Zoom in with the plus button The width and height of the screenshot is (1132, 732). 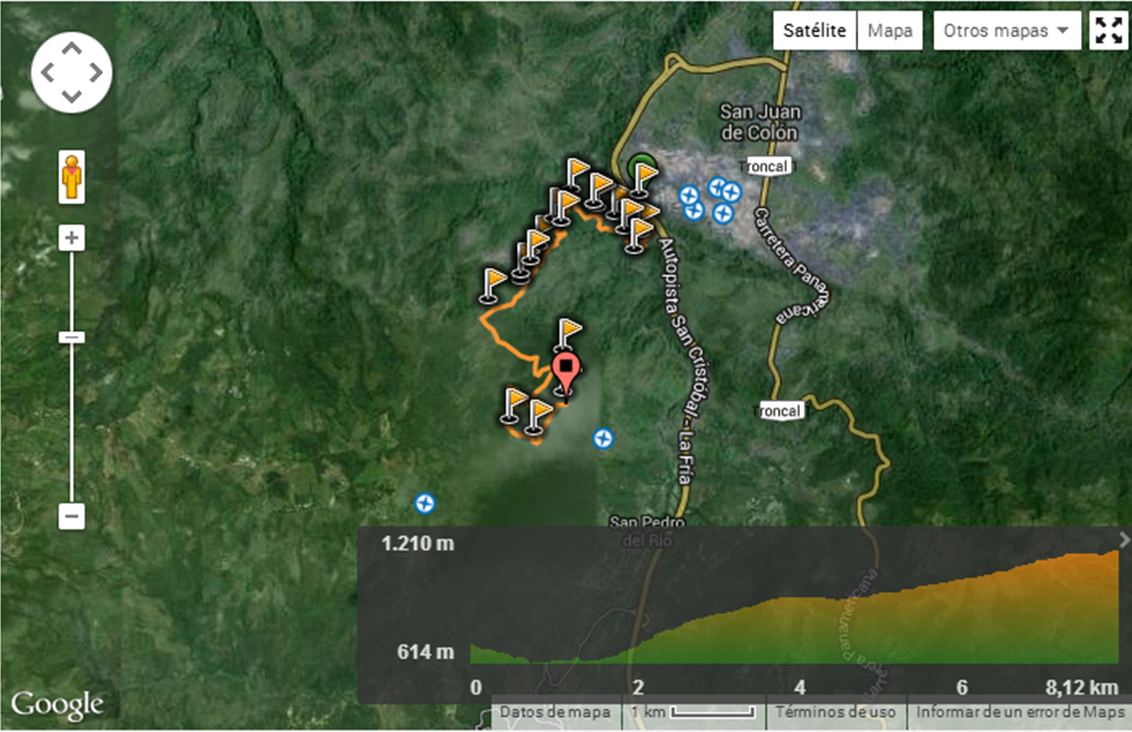71,238
